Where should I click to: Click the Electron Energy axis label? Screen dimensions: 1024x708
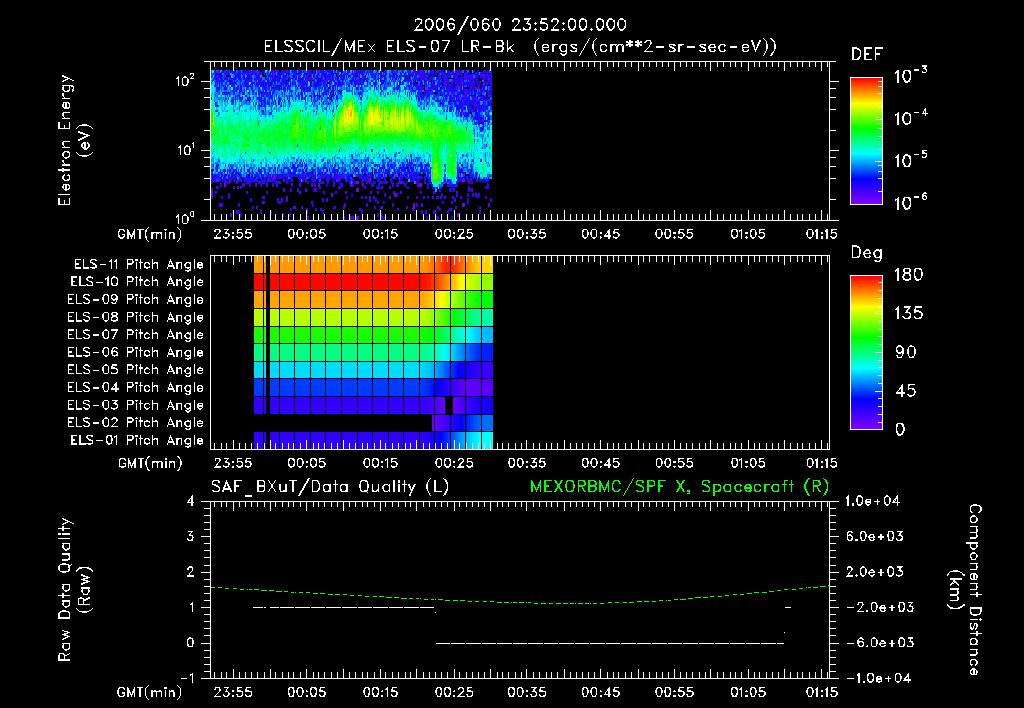tap(74, 140)
